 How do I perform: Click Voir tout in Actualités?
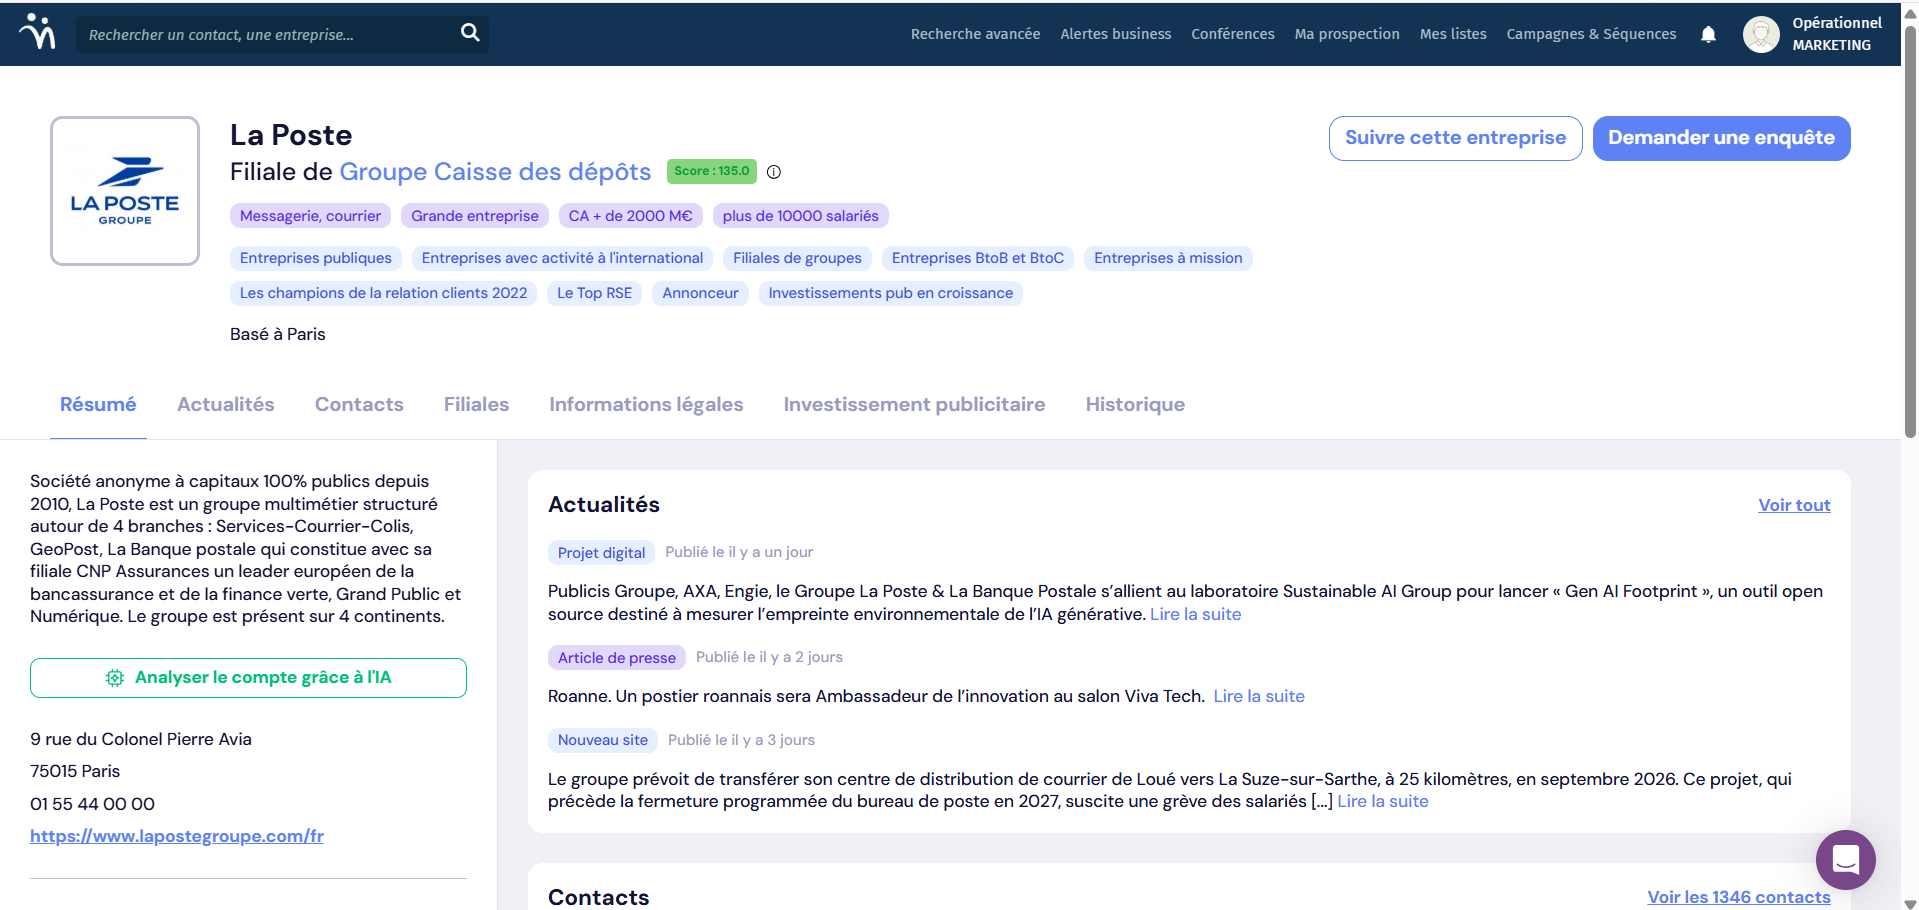(1794, 505)
